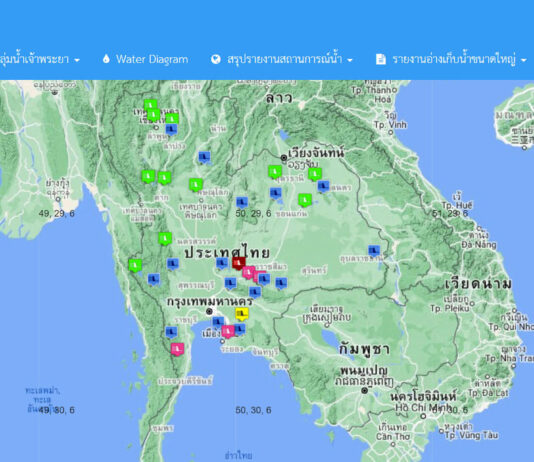
Task: Select the northernmost green marker above เชียงใหม่
Action: click(150, 105)
